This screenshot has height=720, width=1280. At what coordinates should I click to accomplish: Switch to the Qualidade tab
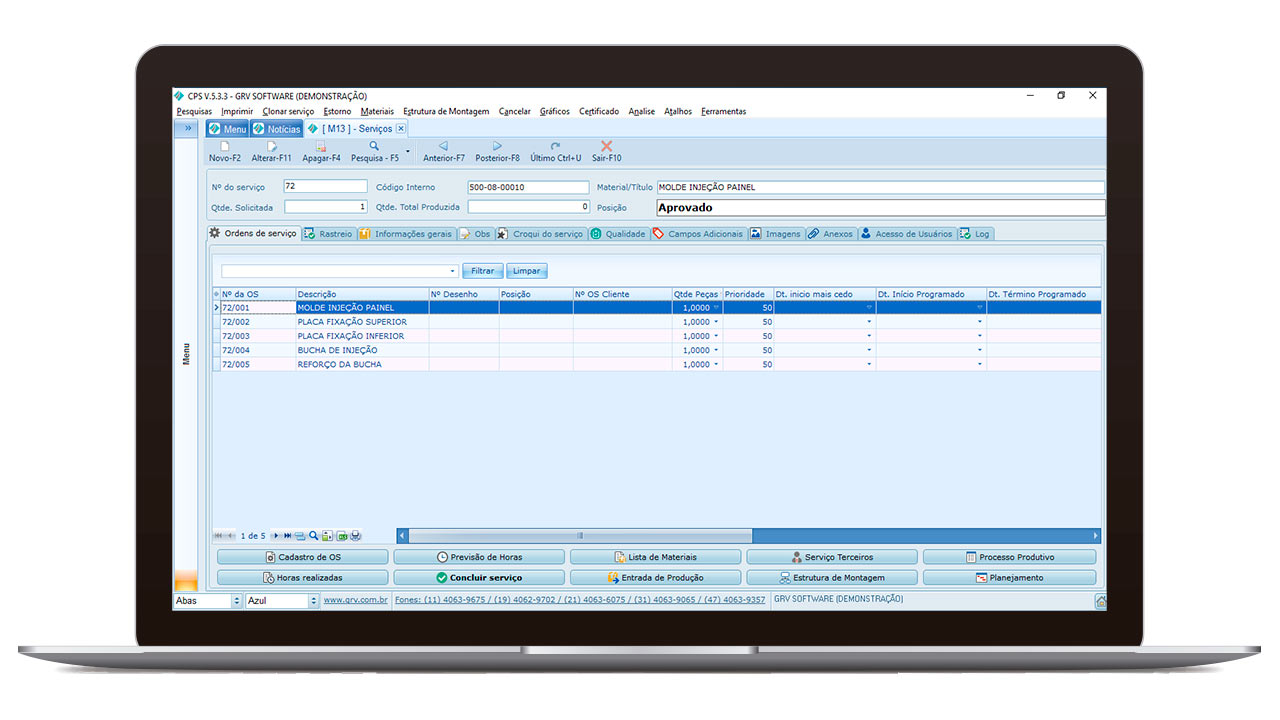(618, 234)
